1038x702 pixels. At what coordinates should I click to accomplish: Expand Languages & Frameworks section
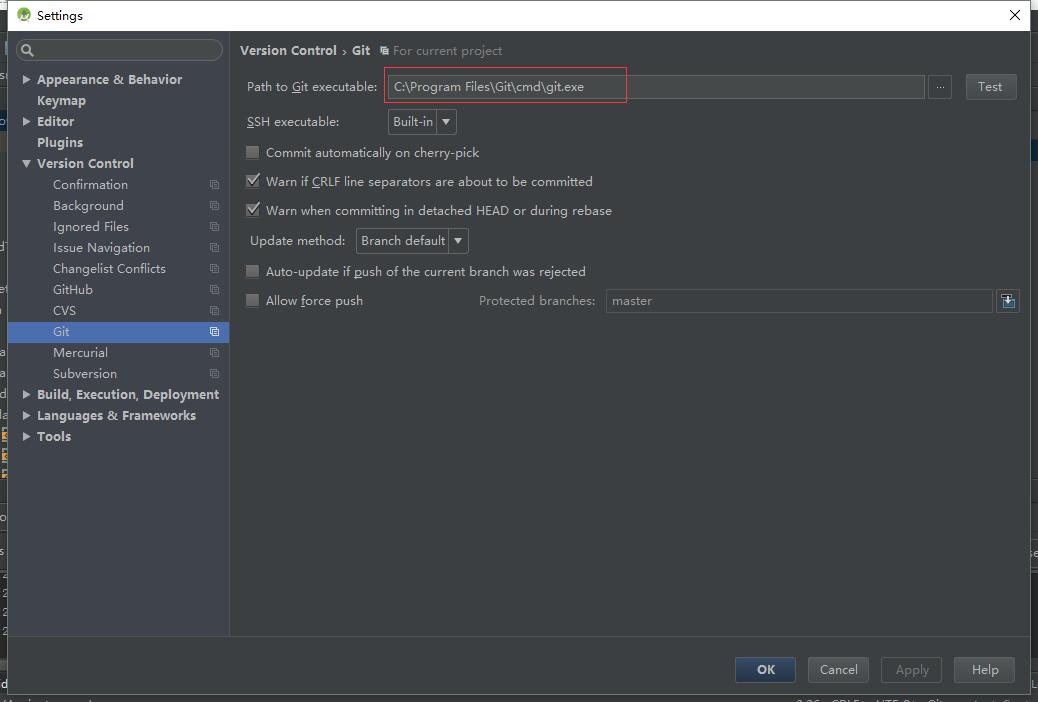tap(26, 416)
